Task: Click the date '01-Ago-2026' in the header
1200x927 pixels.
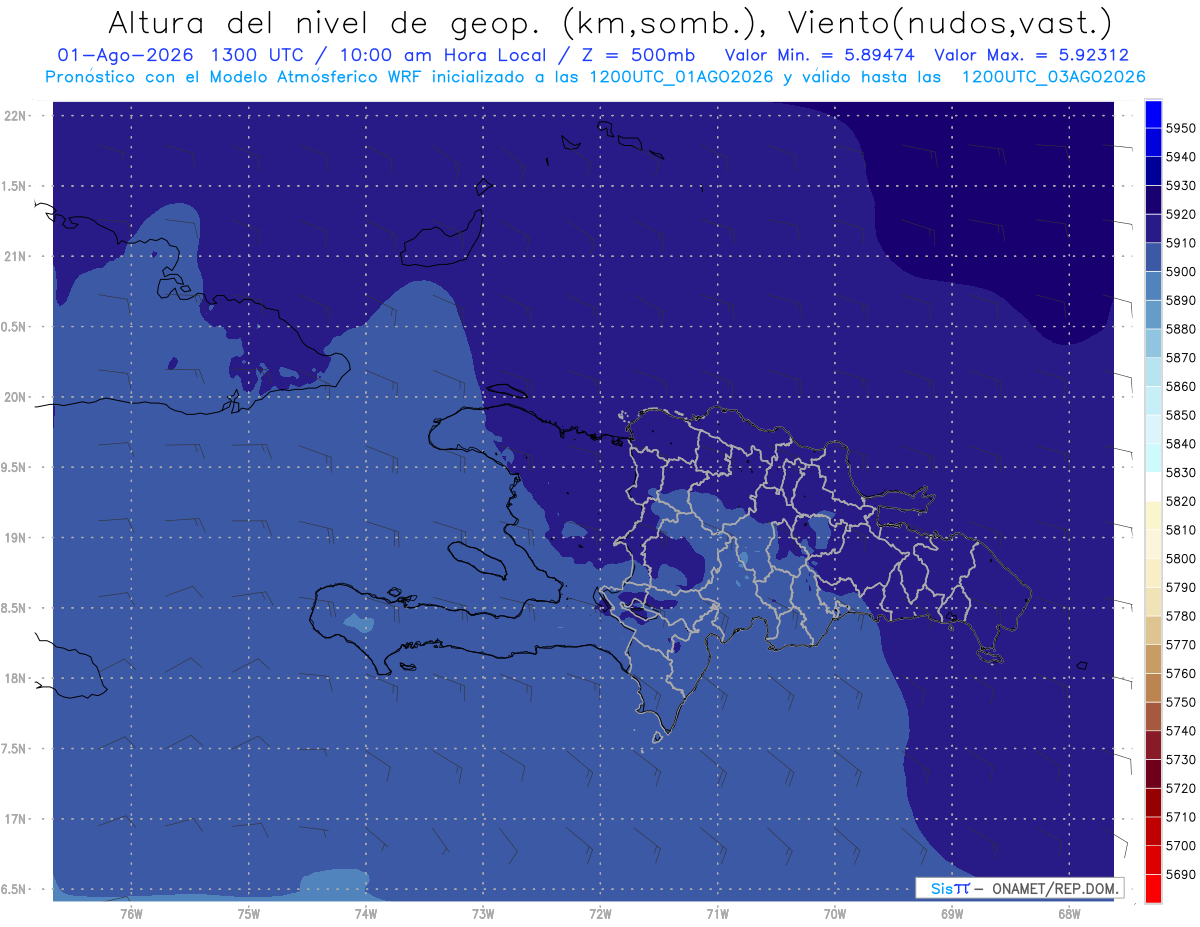Action: 125,56
